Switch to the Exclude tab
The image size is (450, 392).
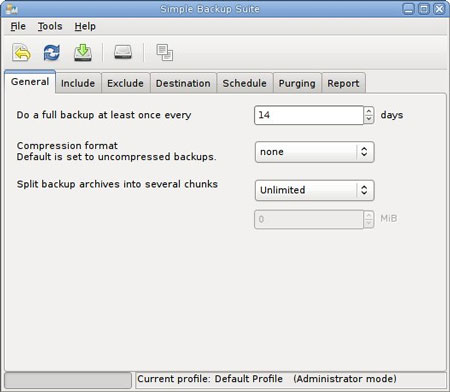125,83
